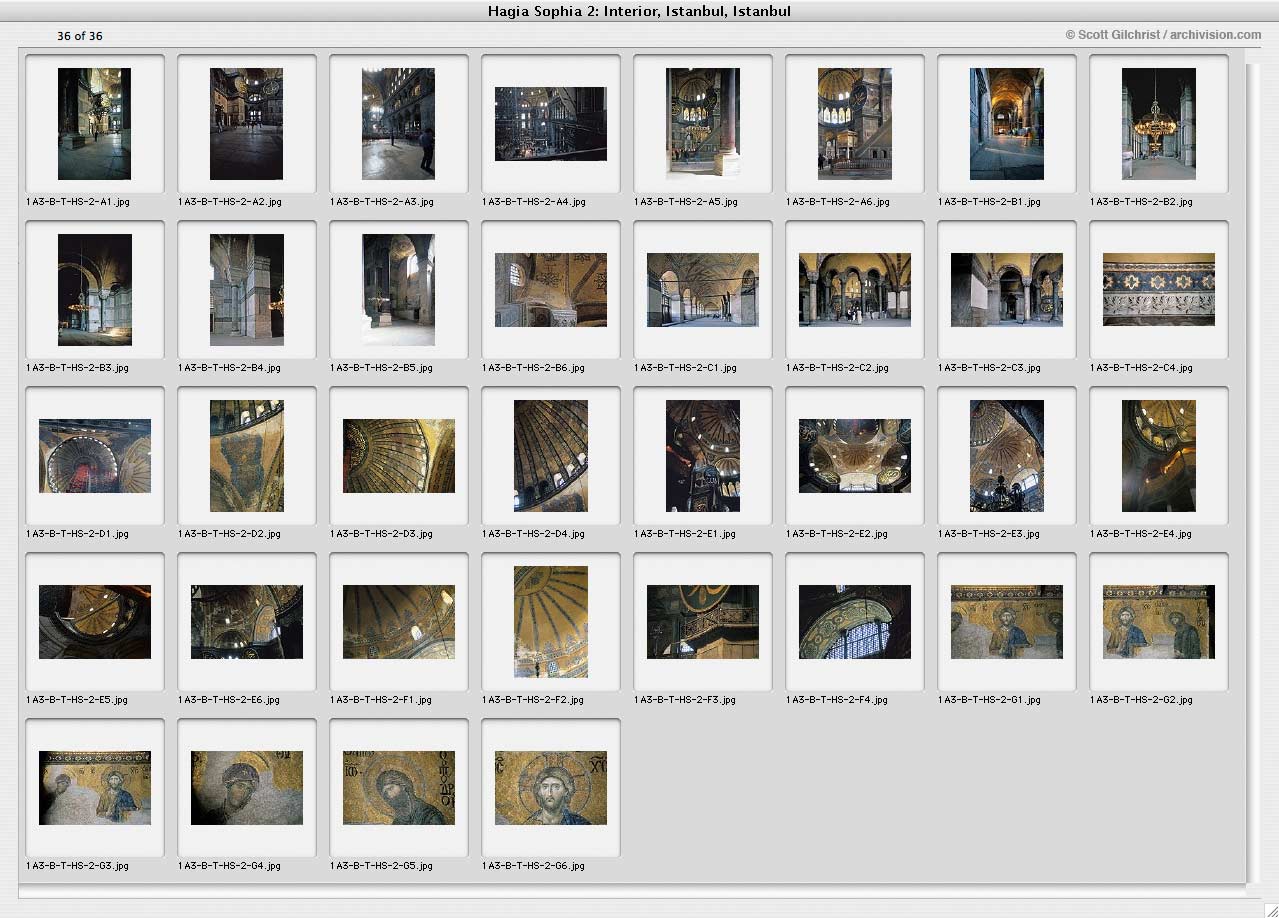The height and width of the screenshot is (918, 1279).
Task: Select thumbnail 1A3-B-T-HS-2-E6.jpg
Action: click(247, 622)
